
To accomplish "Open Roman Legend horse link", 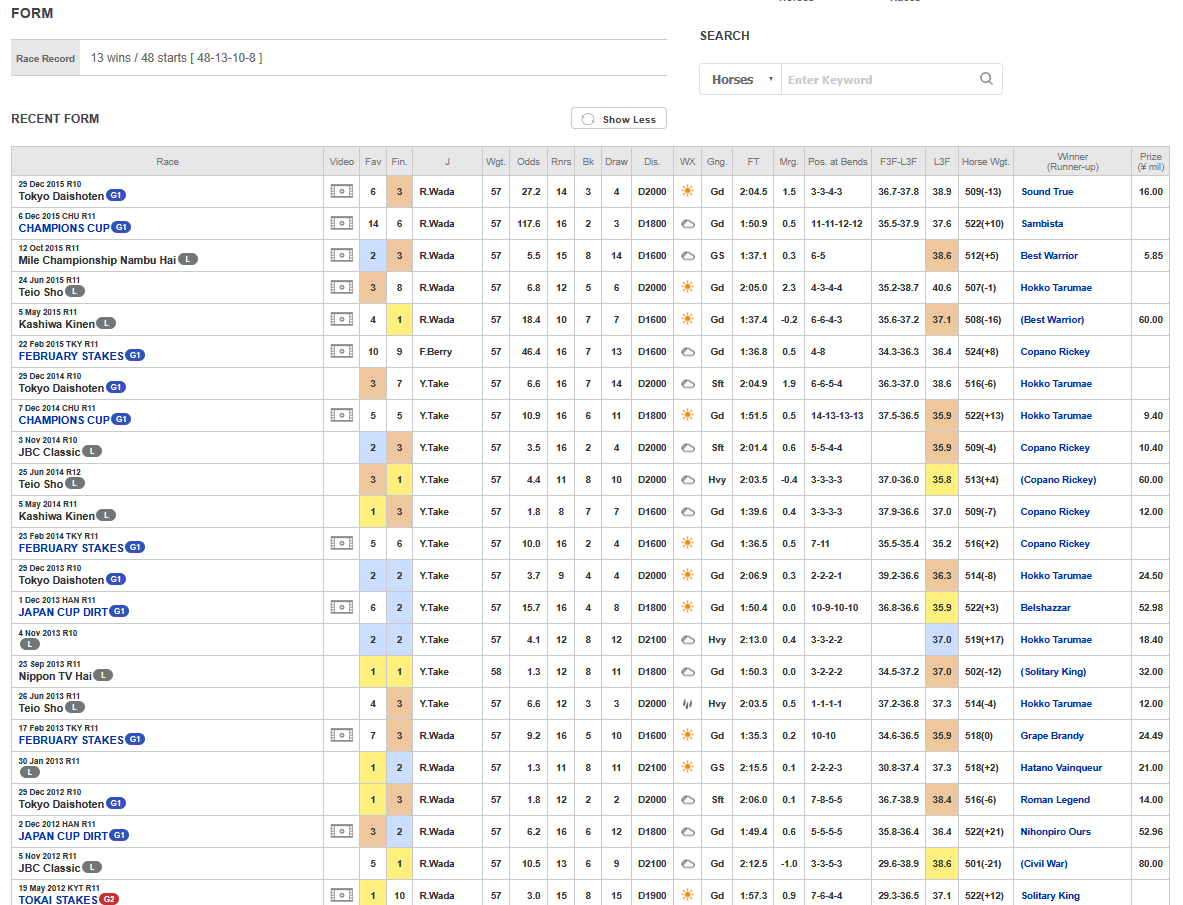I will click(1055, 799).
